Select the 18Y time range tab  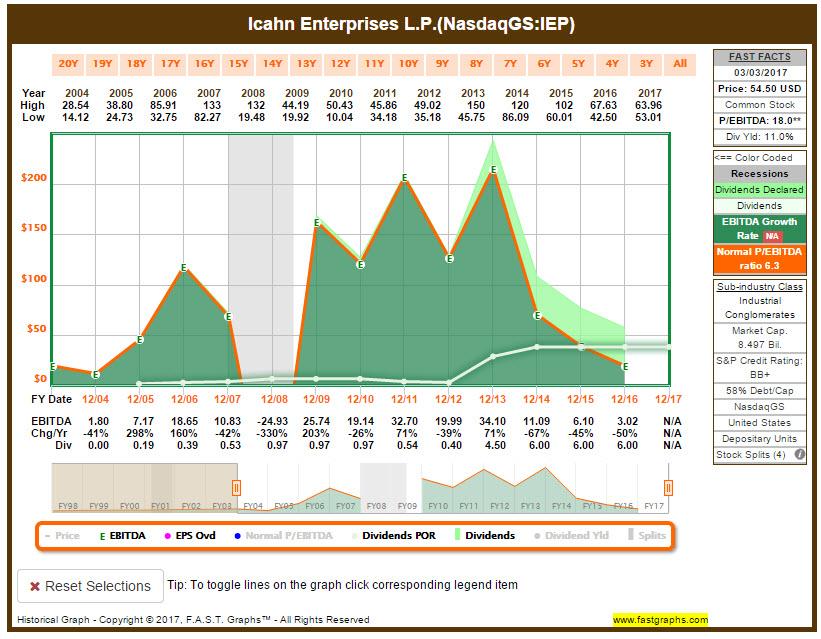point(136,64)
